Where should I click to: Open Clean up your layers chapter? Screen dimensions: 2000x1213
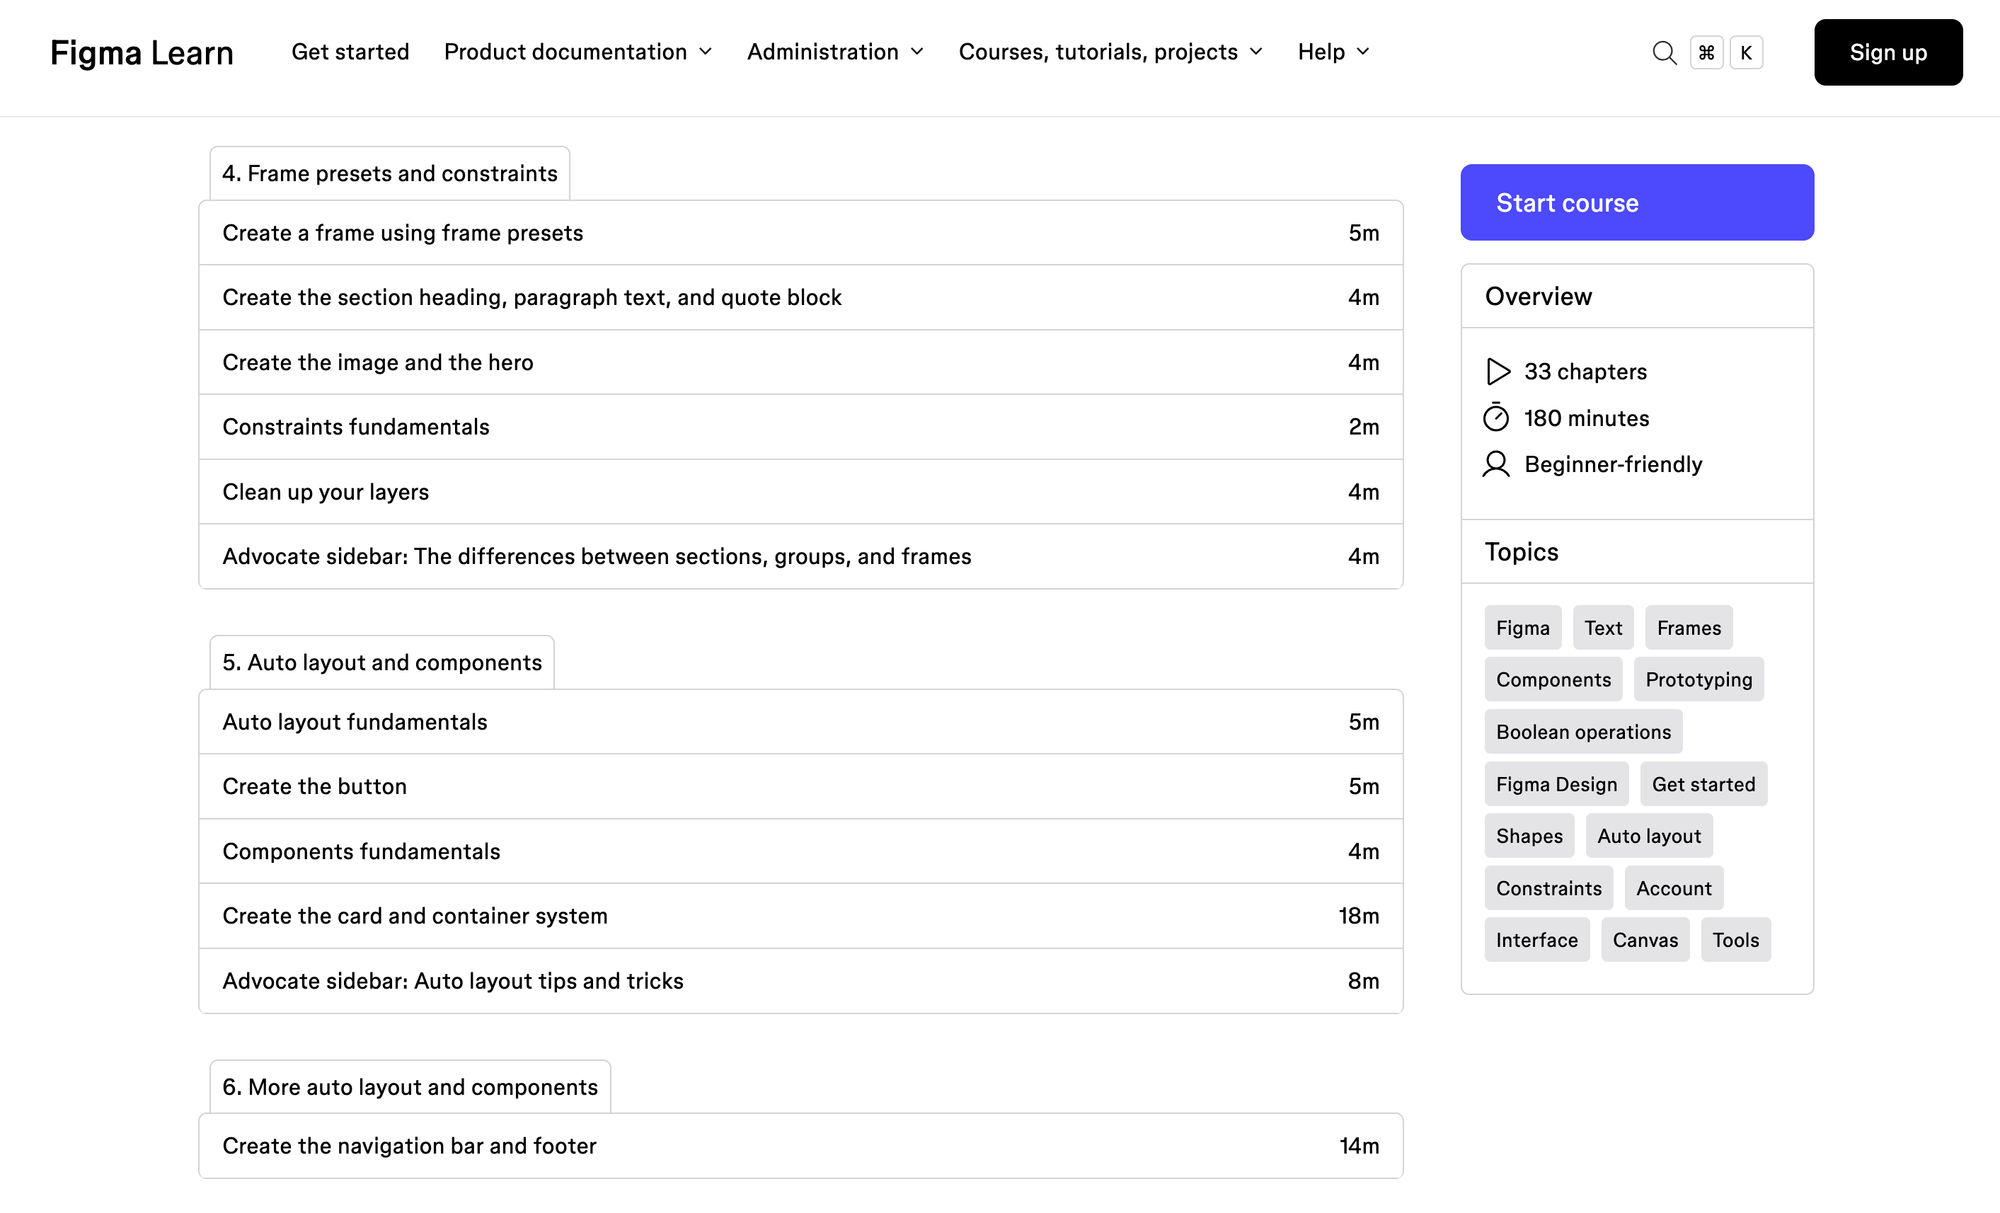[801, 492]
